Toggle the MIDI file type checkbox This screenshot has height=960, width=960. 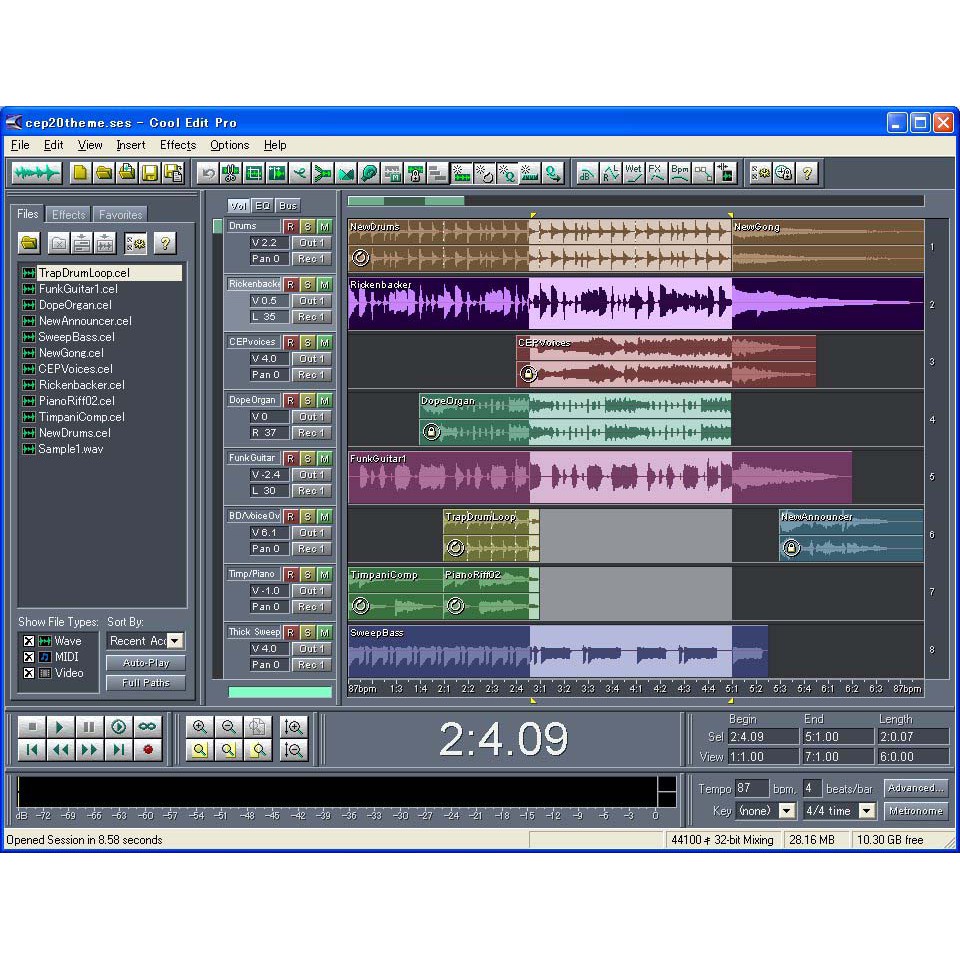[x=29, y=657]
